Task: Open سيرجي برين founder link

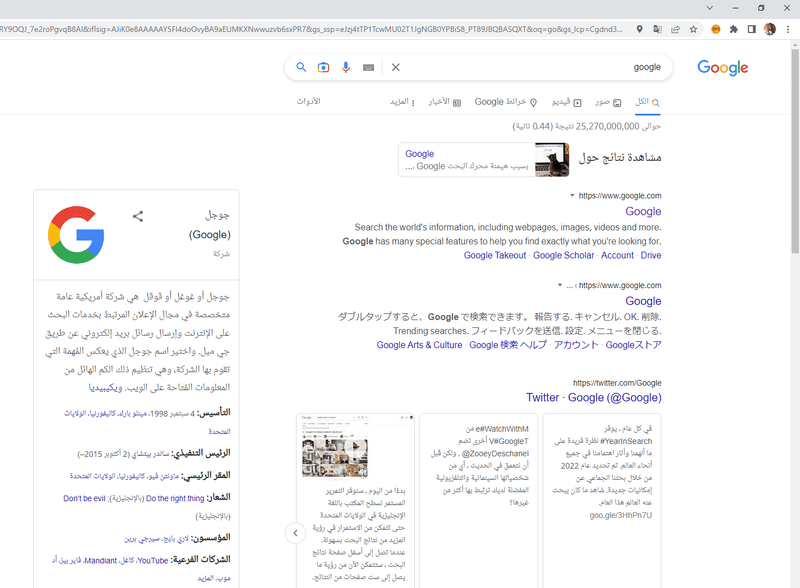Action: point(143,539)
